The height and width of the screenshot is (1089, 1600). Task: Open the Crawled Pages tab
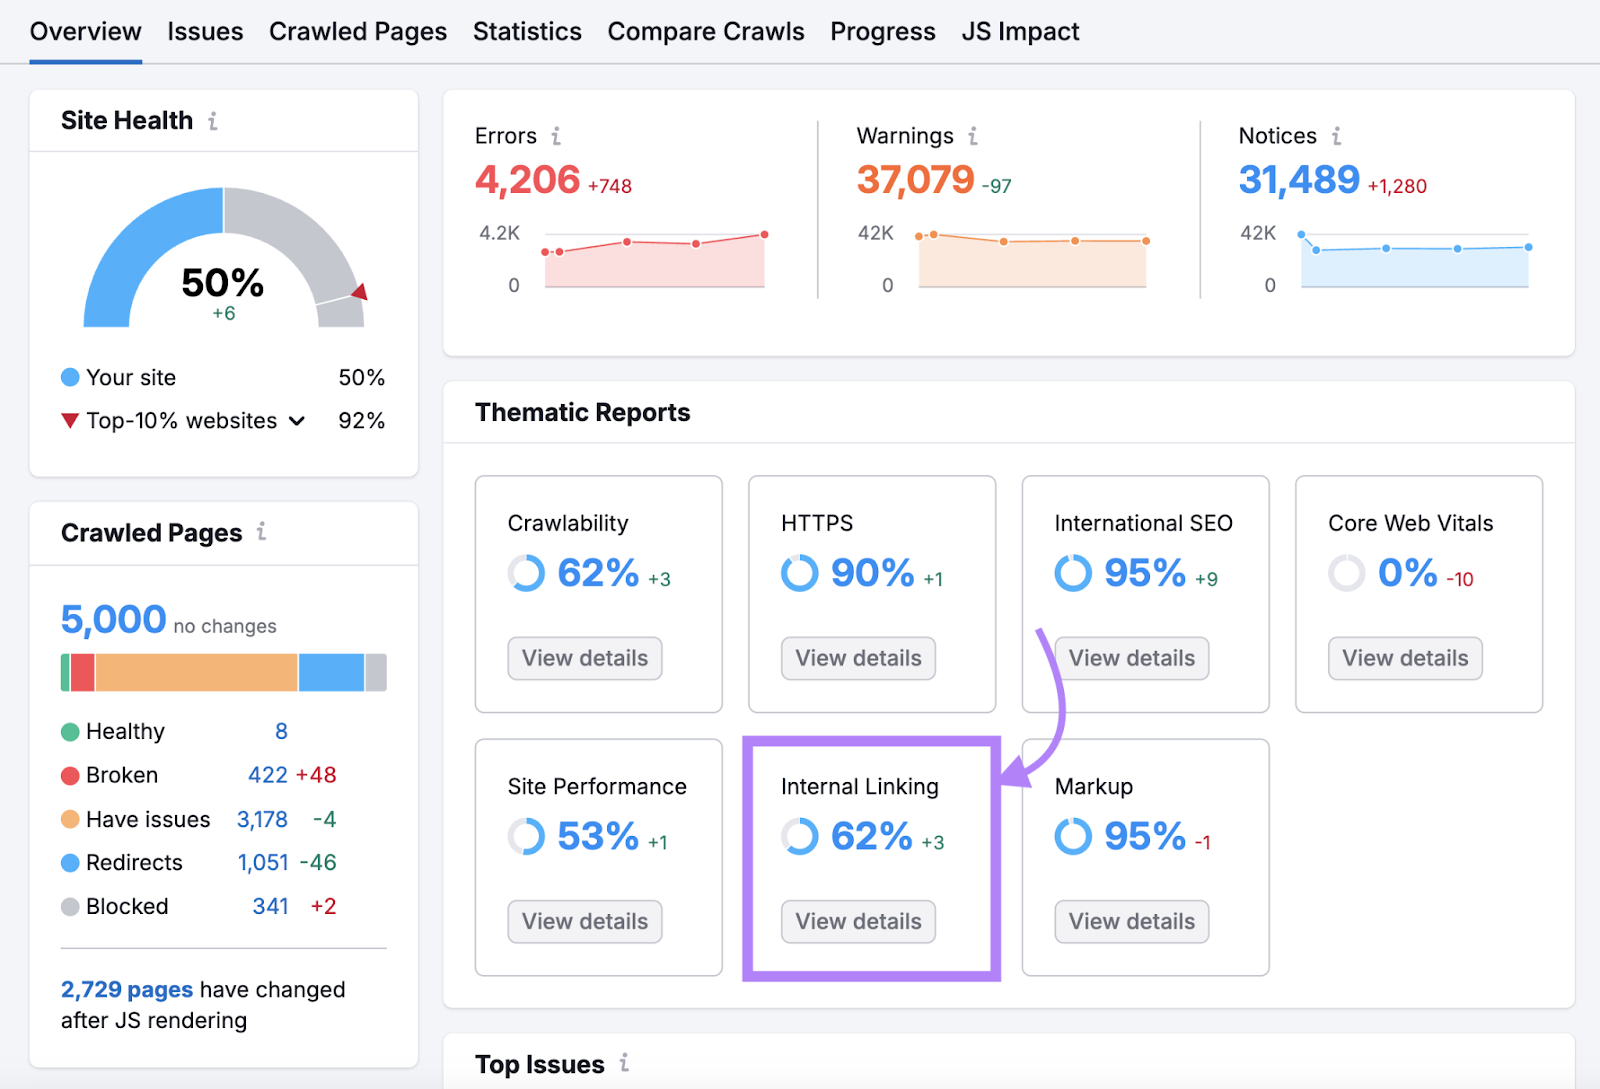tap(358, 32)
